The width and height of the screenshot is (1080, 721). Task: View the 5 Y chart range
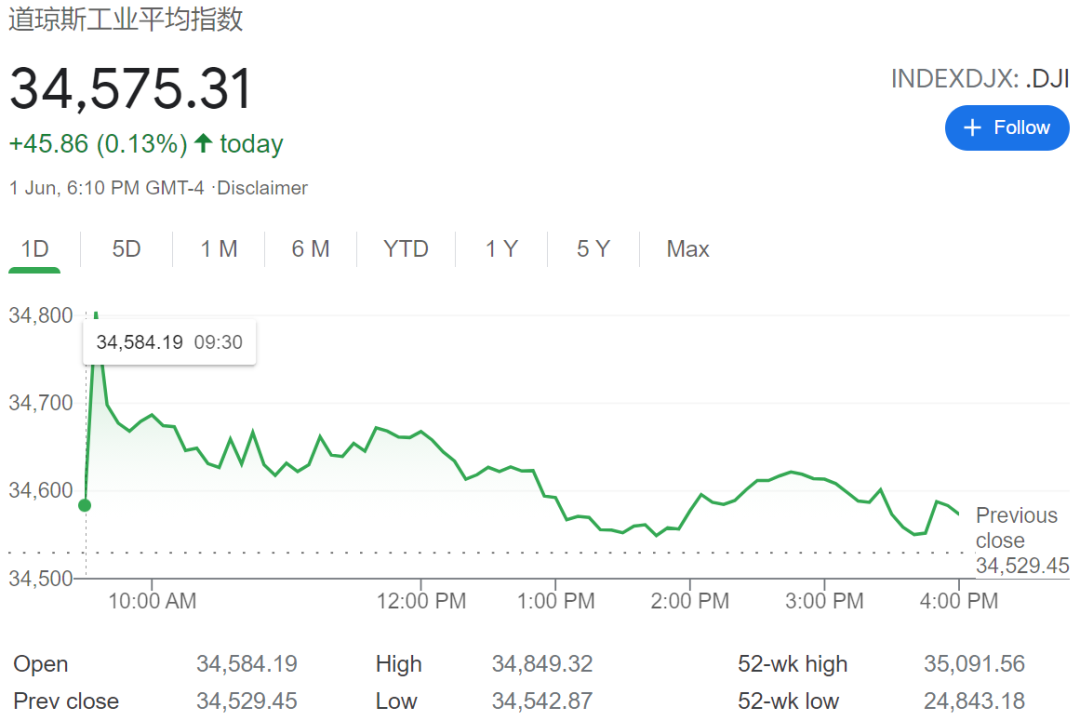click(593, 249)
